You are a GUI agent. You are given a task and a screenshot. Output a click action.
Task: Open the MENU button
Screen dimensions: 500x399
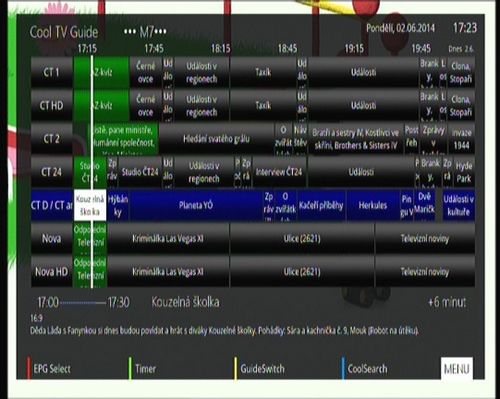[457, 369]
